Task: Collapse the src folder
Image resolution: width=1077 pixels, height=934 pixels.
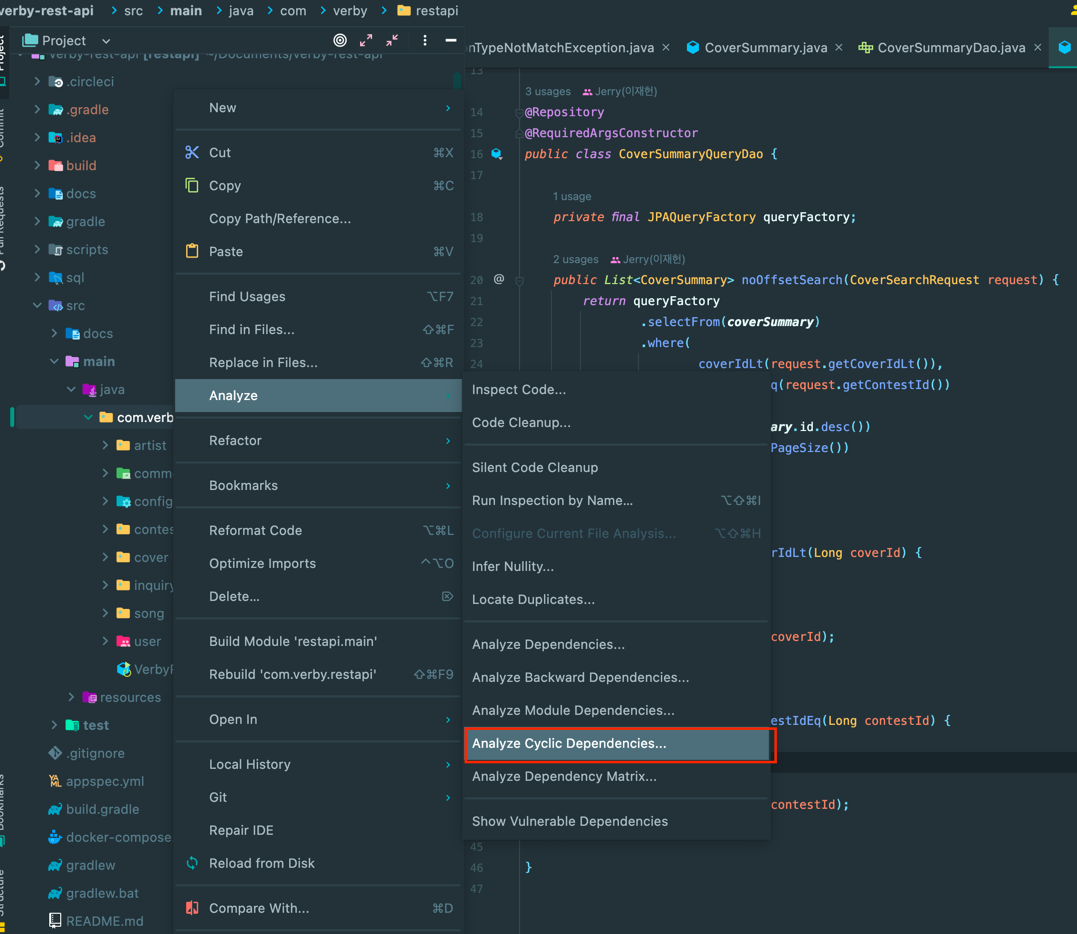Action: point(37,306)
